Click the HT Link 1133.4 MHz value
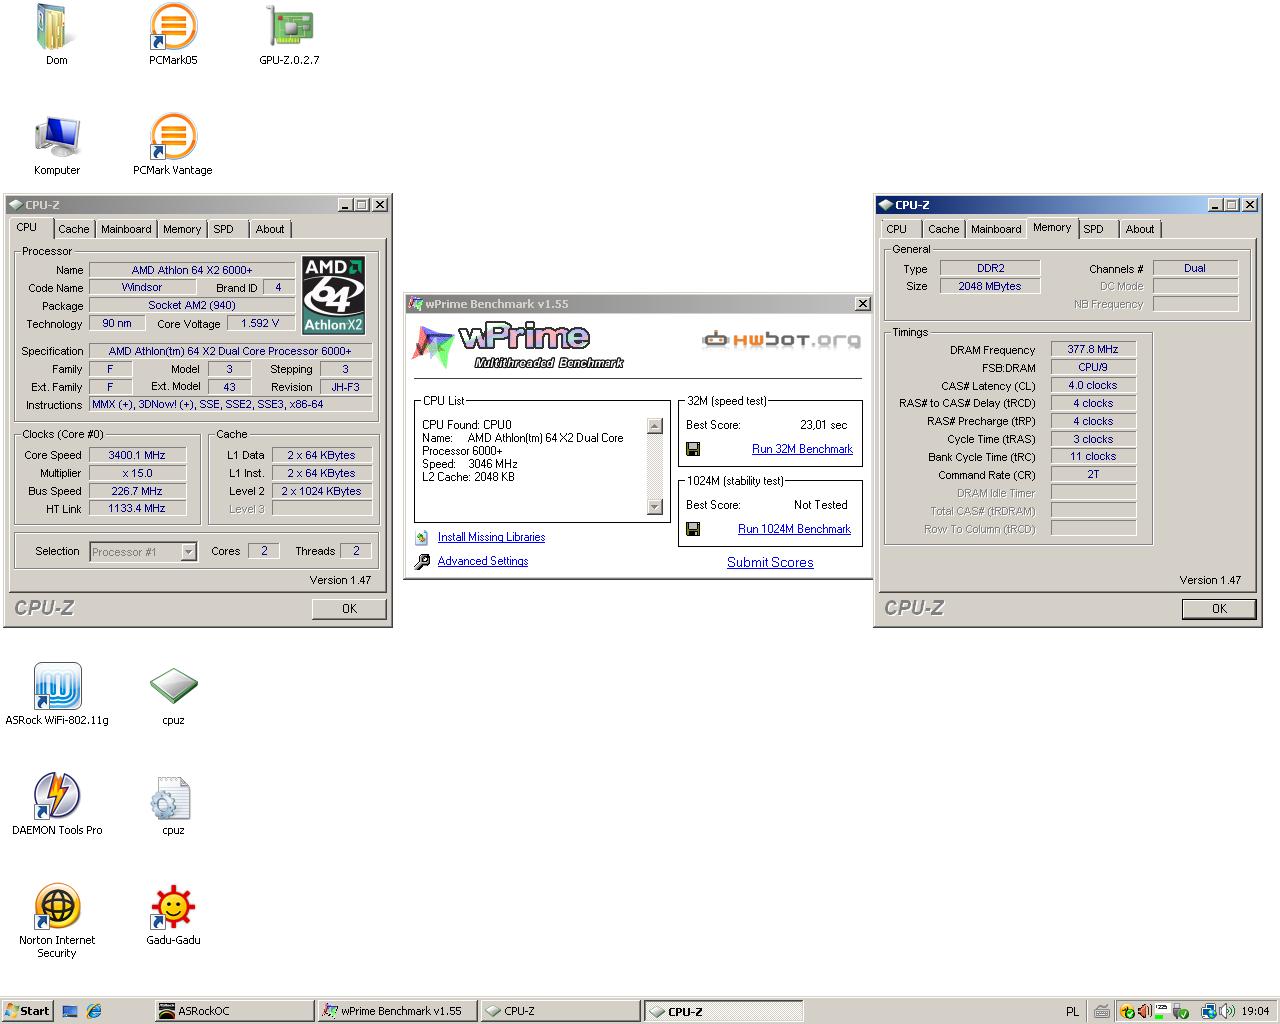 click(137, 508)
